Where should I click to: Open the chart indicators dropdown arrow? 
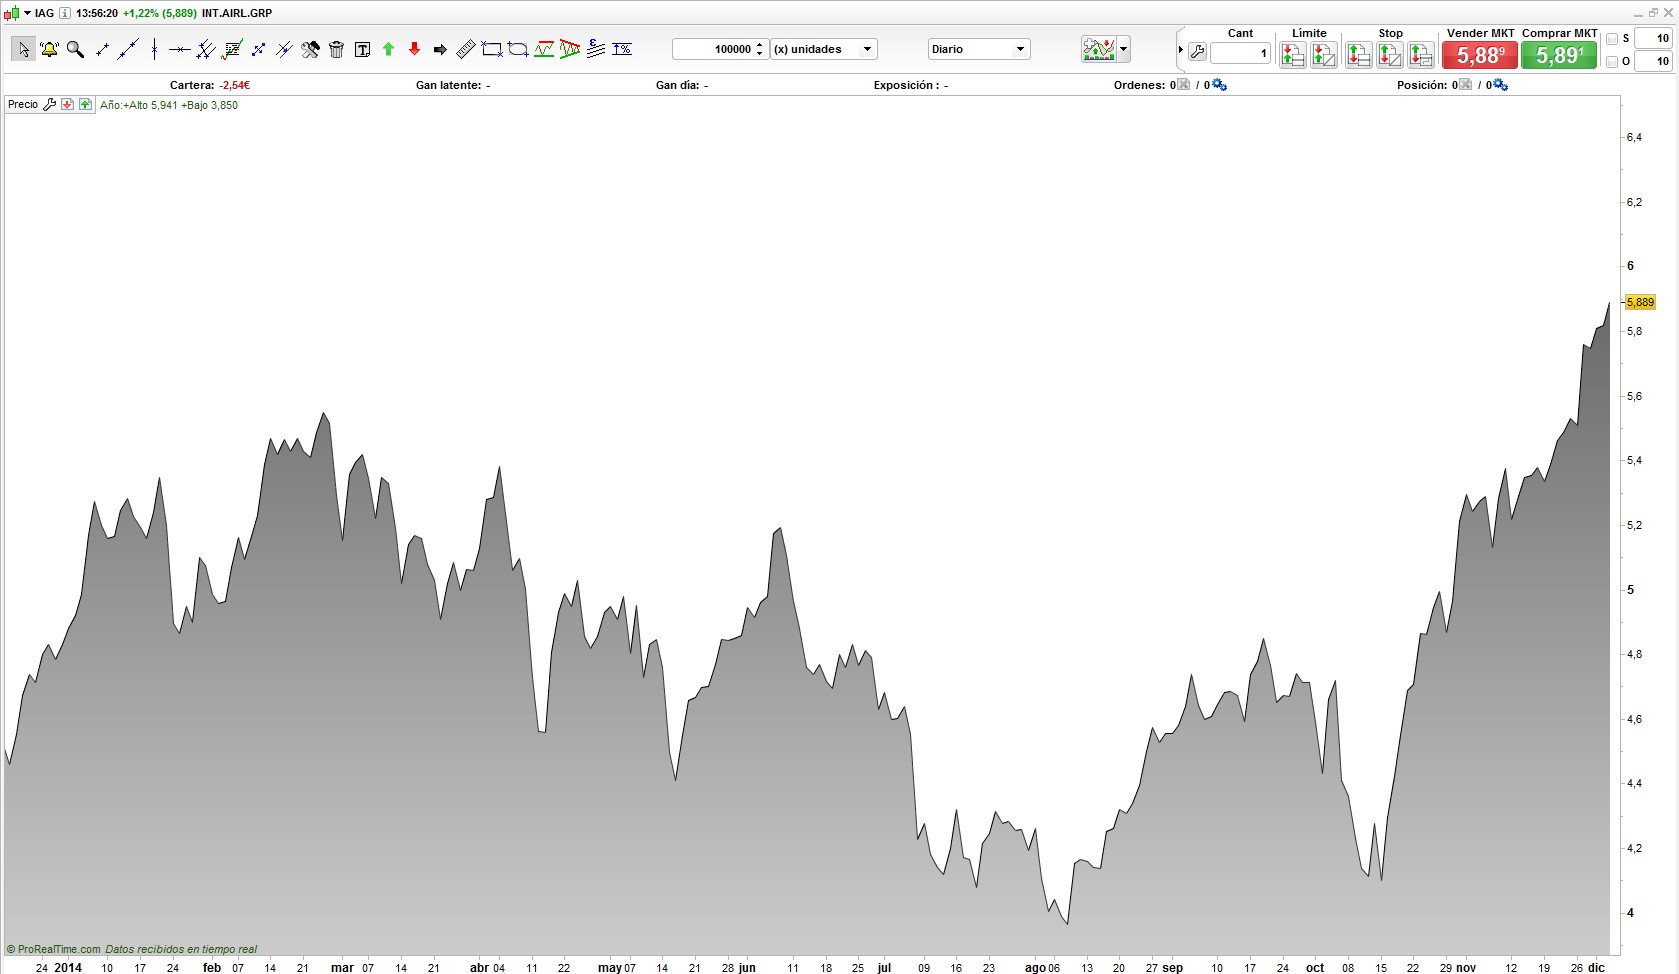click(x=1124, y=49)
